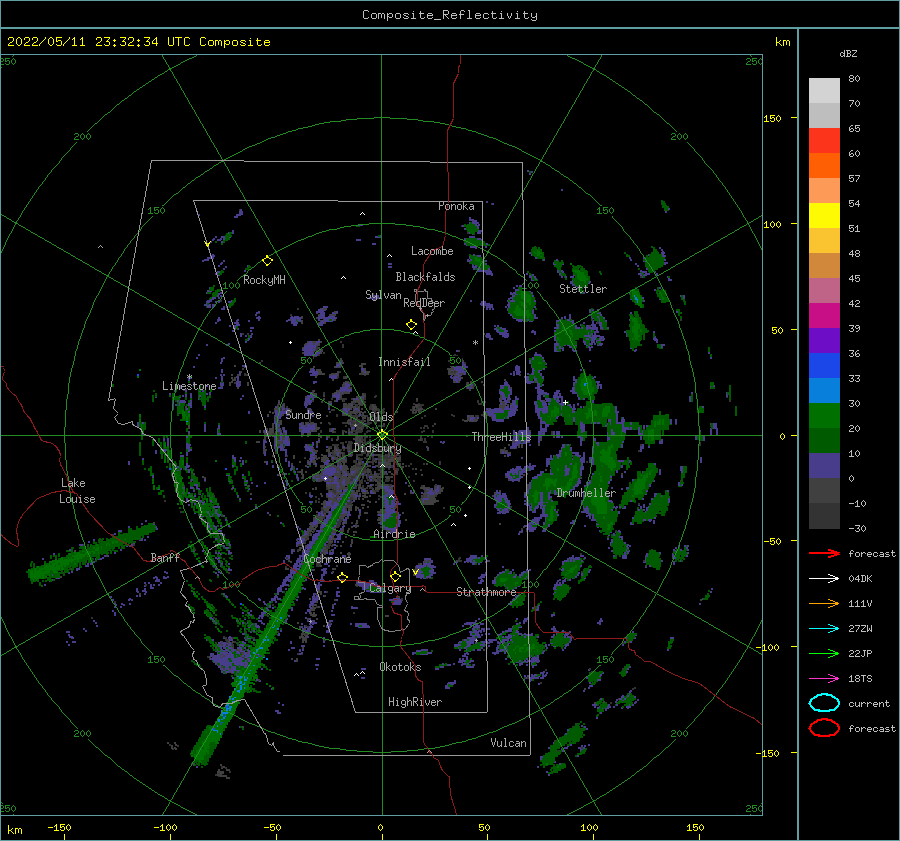The width and height of the screenshot is (900, 841).
Task: Click the Limestone label
Action: pyautogui.click(x=189, y=386)
